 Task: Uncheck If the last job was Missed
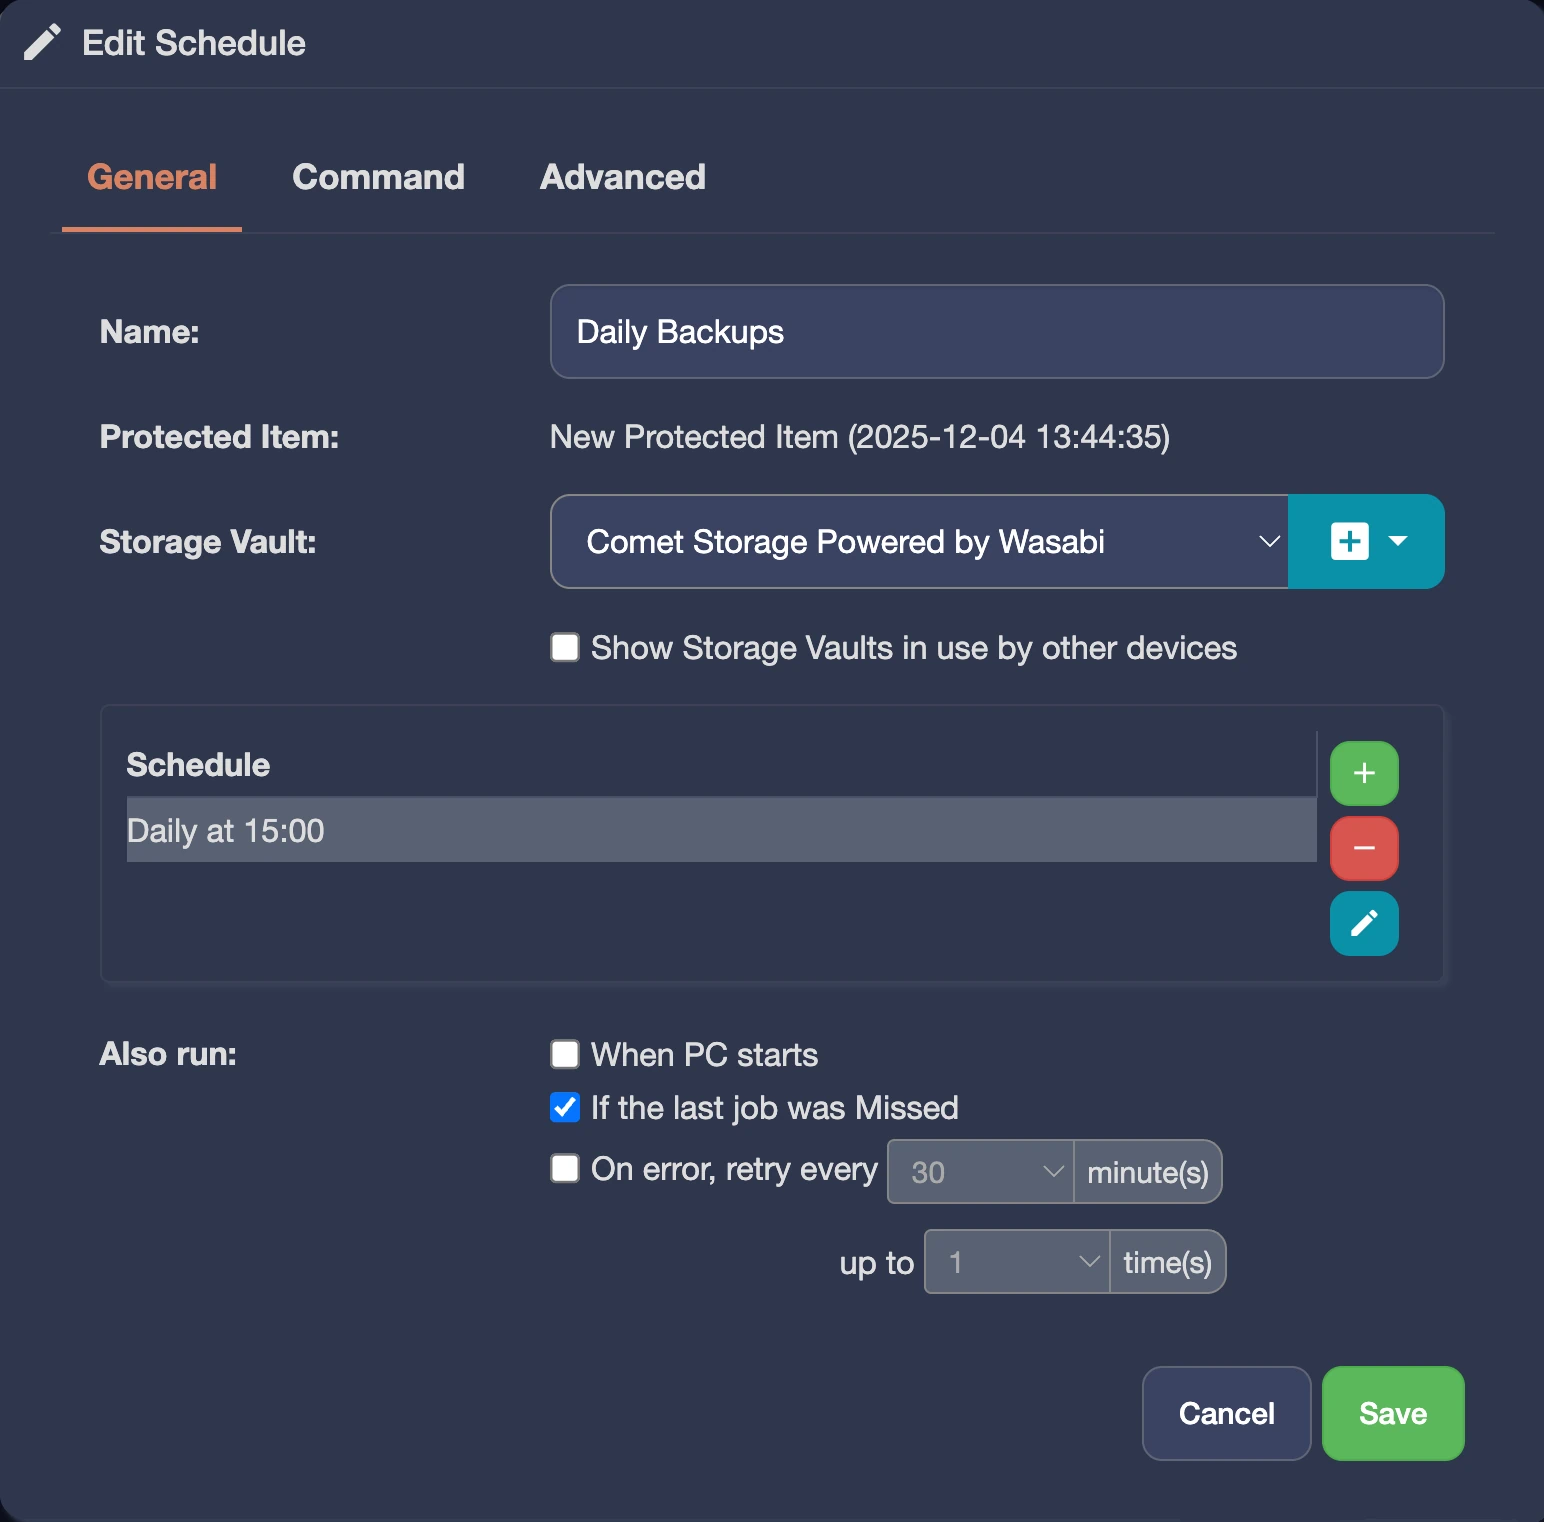click(x=565, y=1107)
